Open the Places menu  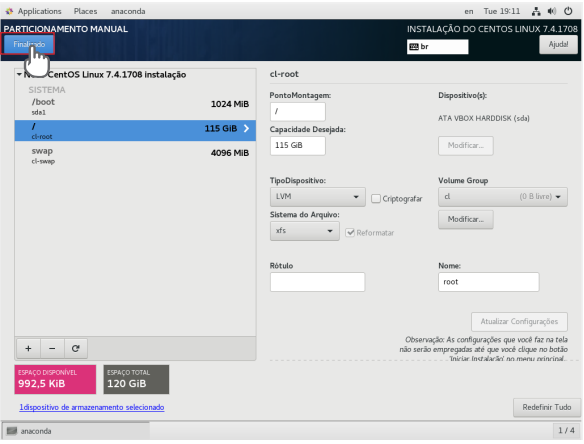coord(85,11)
